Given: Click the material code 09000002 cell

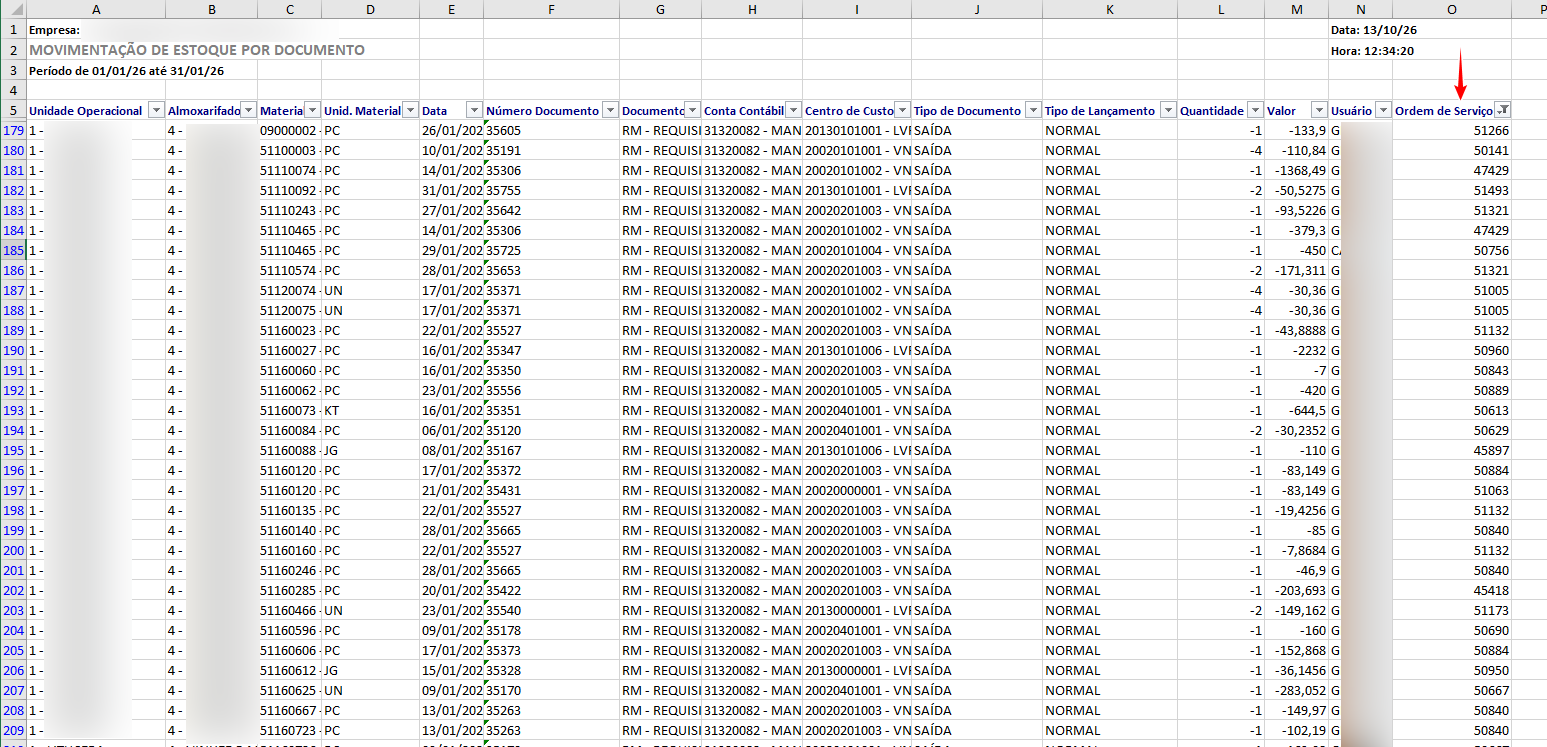Looking at the screenshot, I should click(x=289, y=131).
